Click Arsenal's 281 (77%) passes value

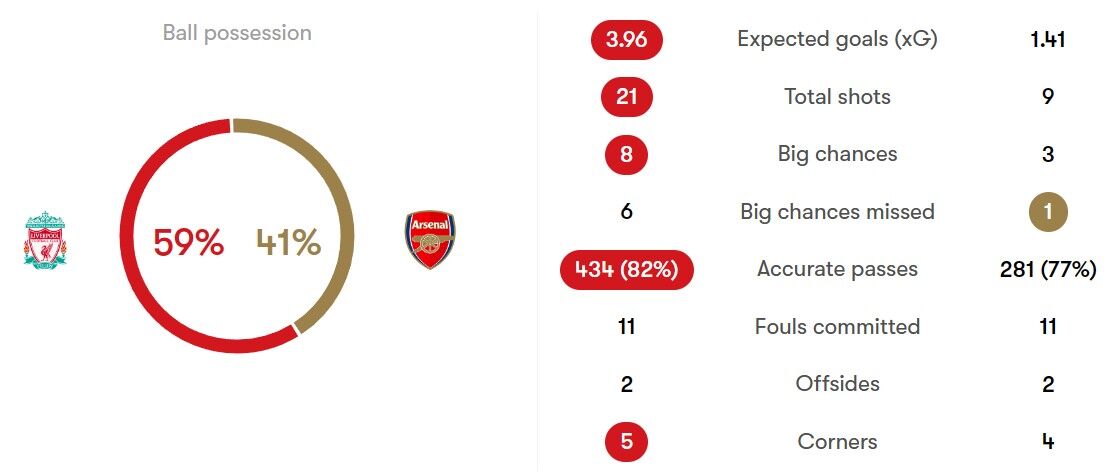[1048, 270]
